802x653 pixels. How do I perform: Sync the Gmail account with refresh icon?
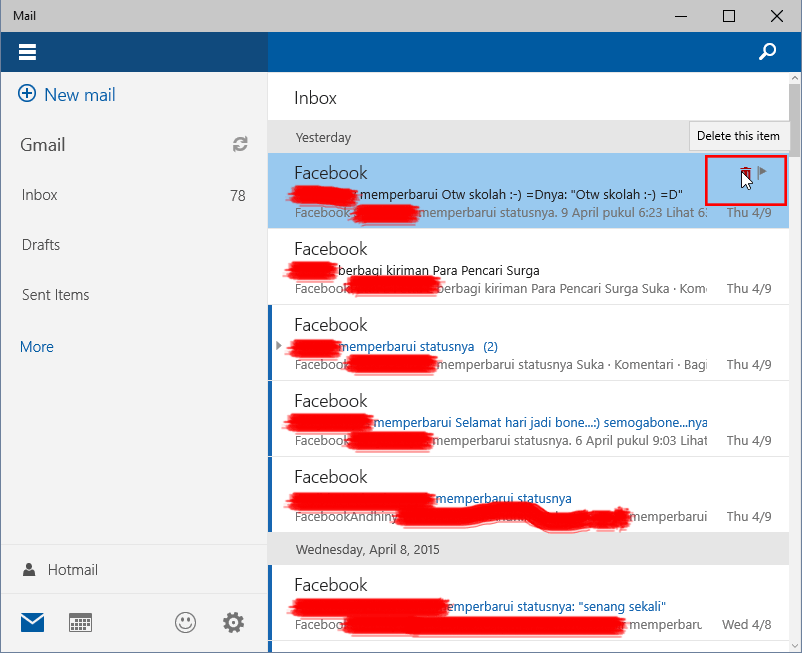coord(240,144)
